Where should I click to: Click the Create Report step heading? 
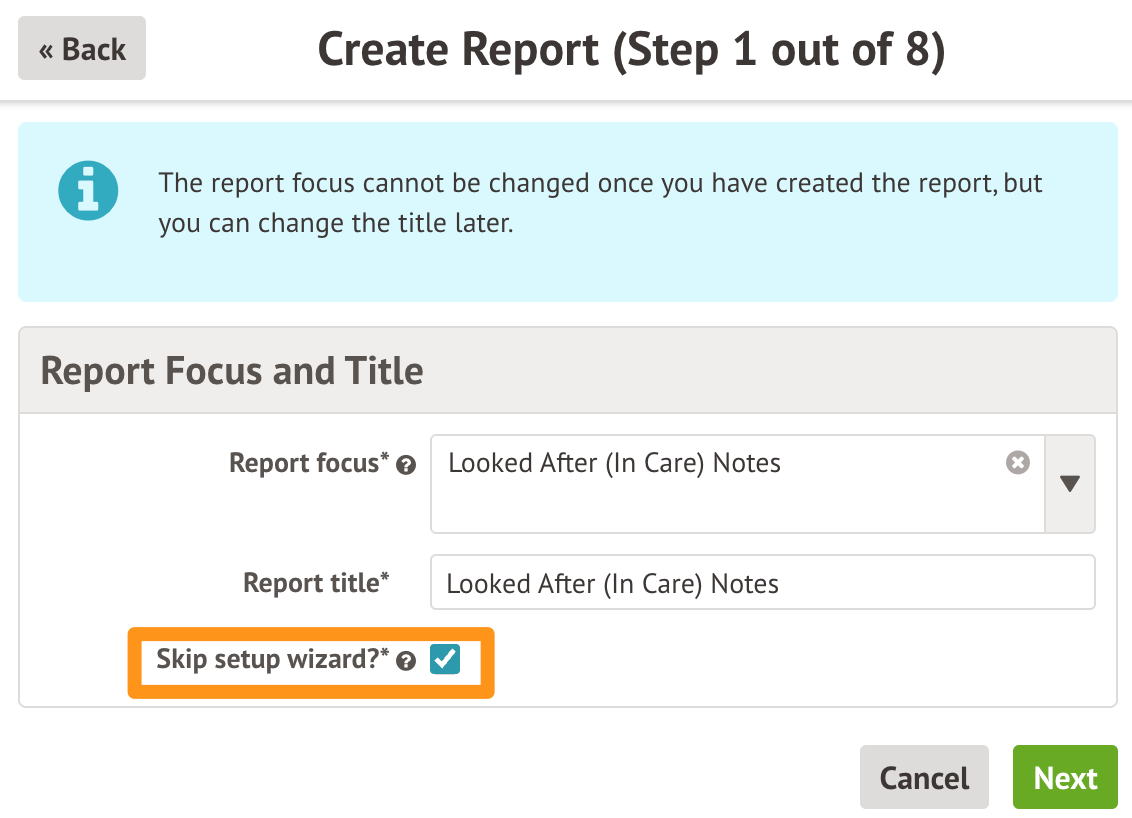tap(630, 50)
